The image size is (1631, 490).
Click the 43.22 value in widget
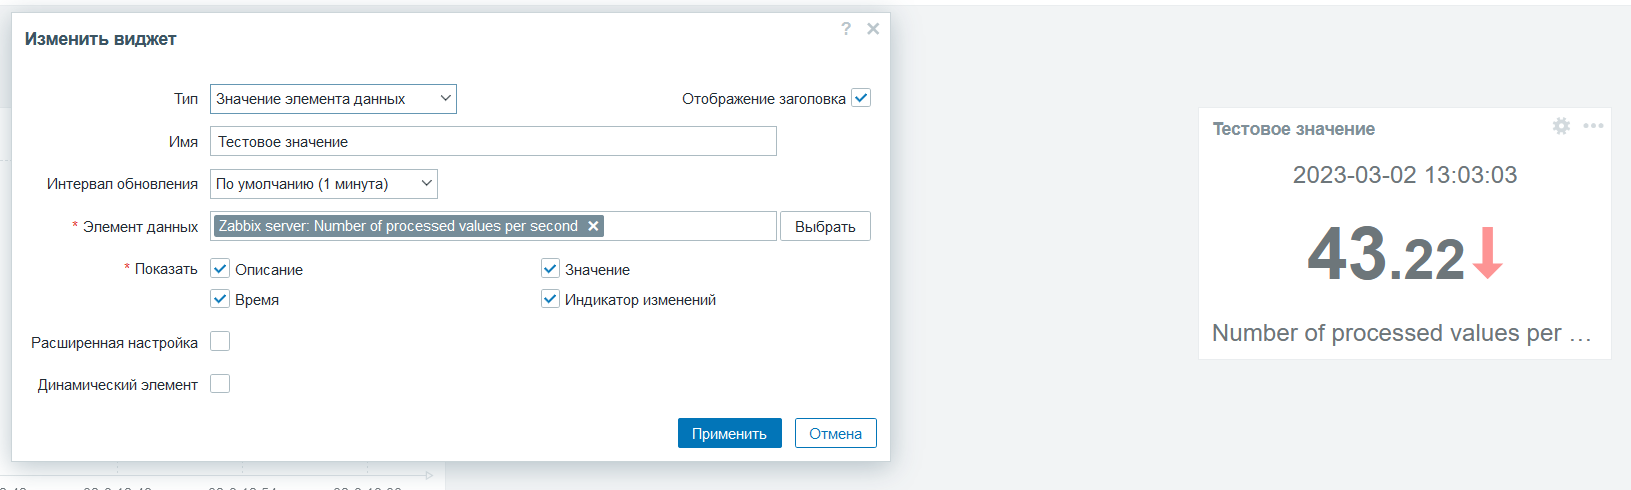[1386, 254]
